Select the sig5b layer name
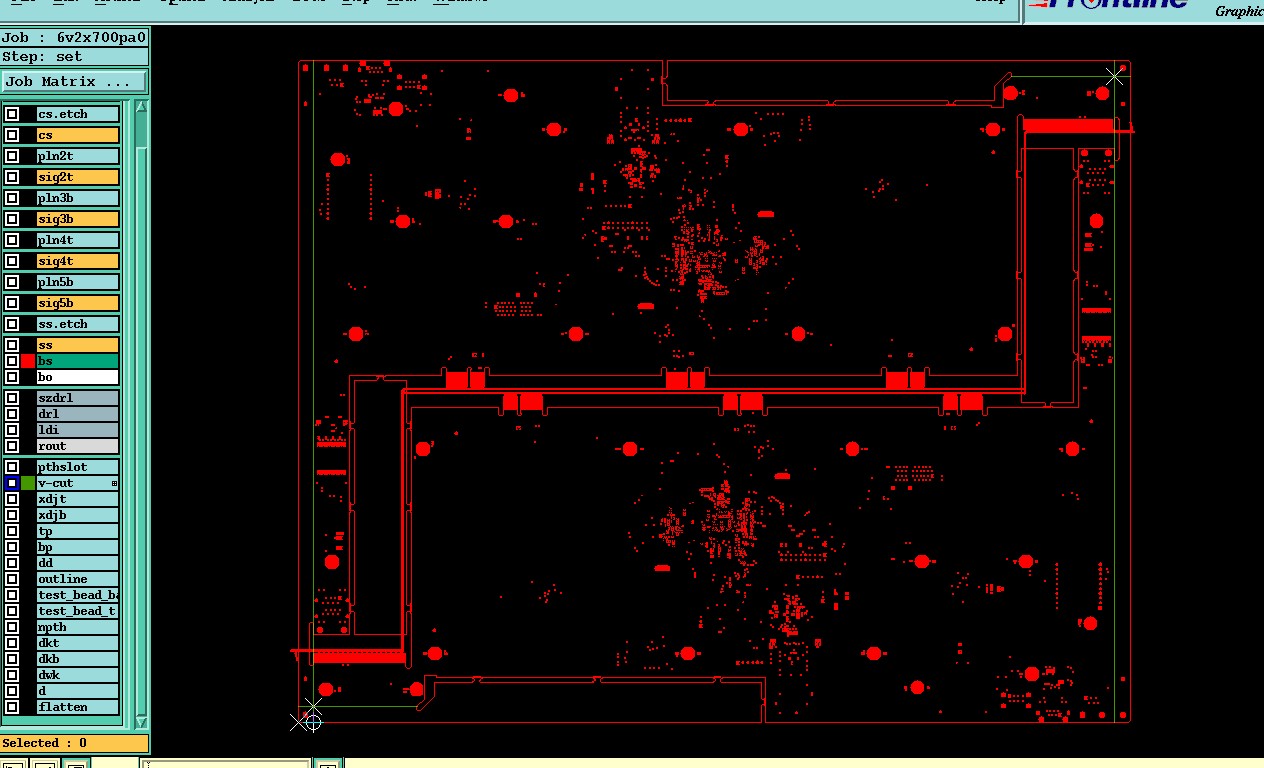Viewport: 1264px width, 768px height. [78, 303]
